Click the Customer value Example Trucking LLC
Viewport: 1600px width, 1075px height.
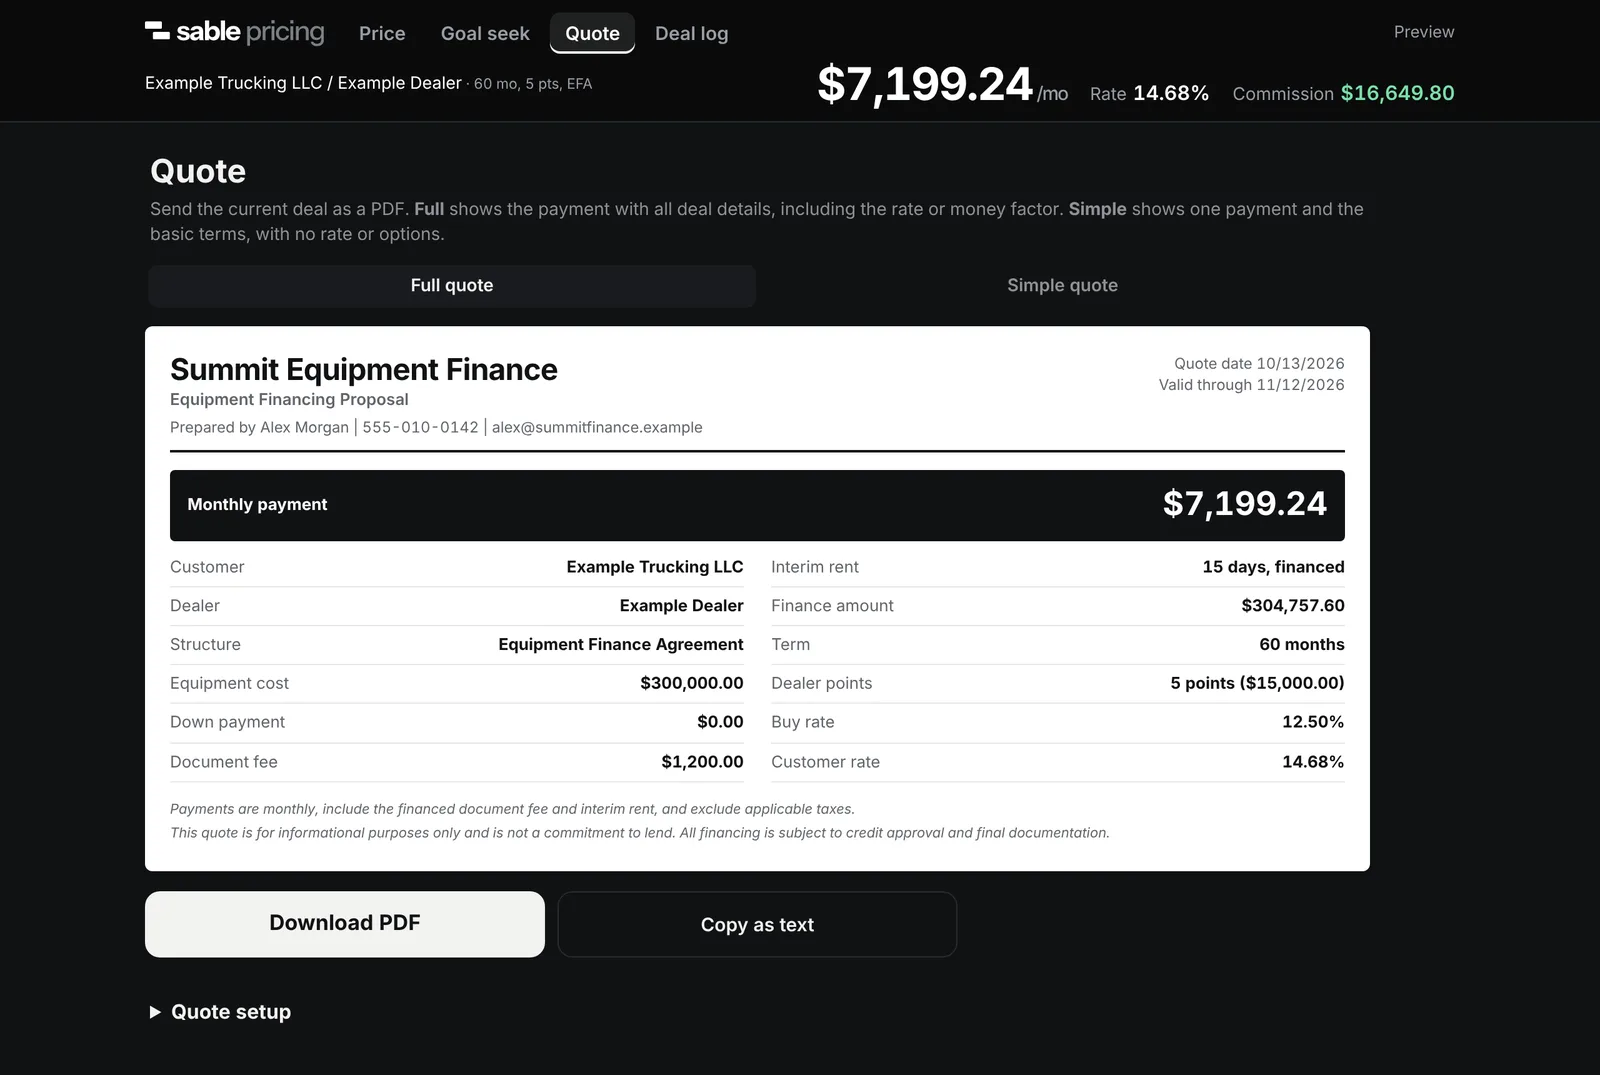[x=655, y=567]
